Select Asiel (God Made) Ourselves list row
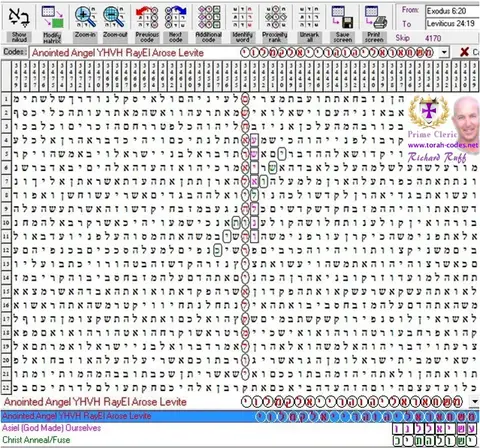Image resolution: width=480 pixels, height=448 pixels. pos(240,428)
